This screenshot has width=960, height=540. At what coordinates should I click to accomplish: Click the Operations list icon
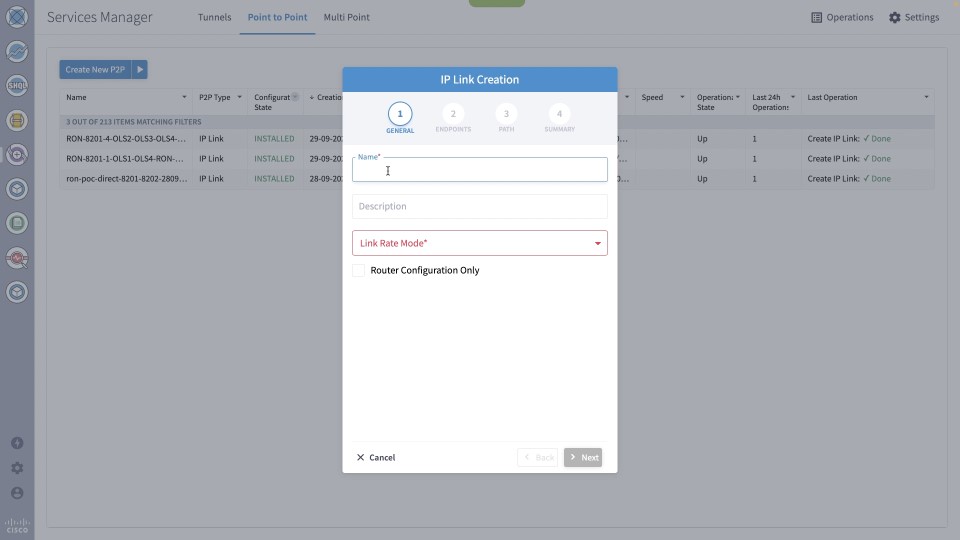coord(817,17)
